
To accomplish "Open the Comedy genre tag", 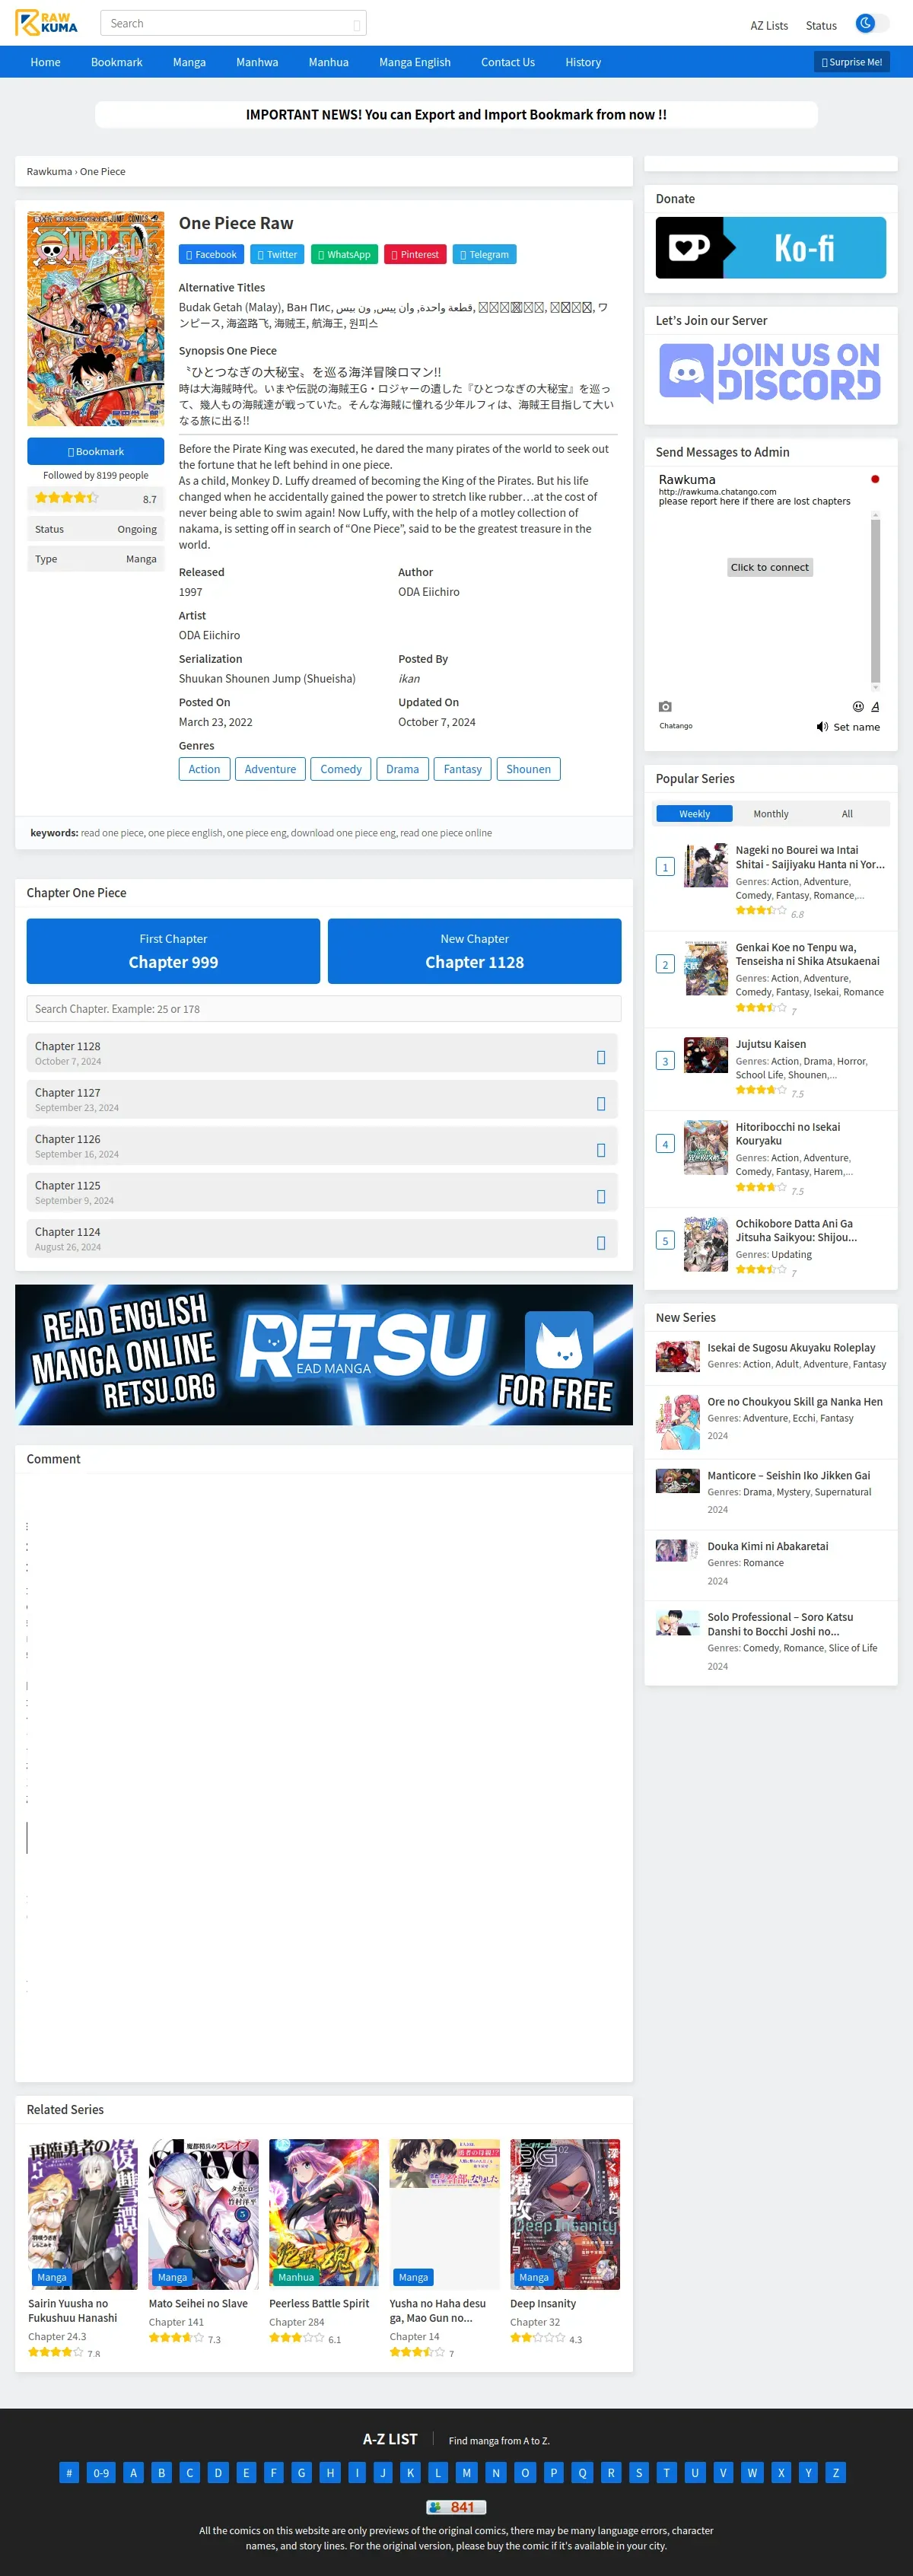I will coord(341,769).
